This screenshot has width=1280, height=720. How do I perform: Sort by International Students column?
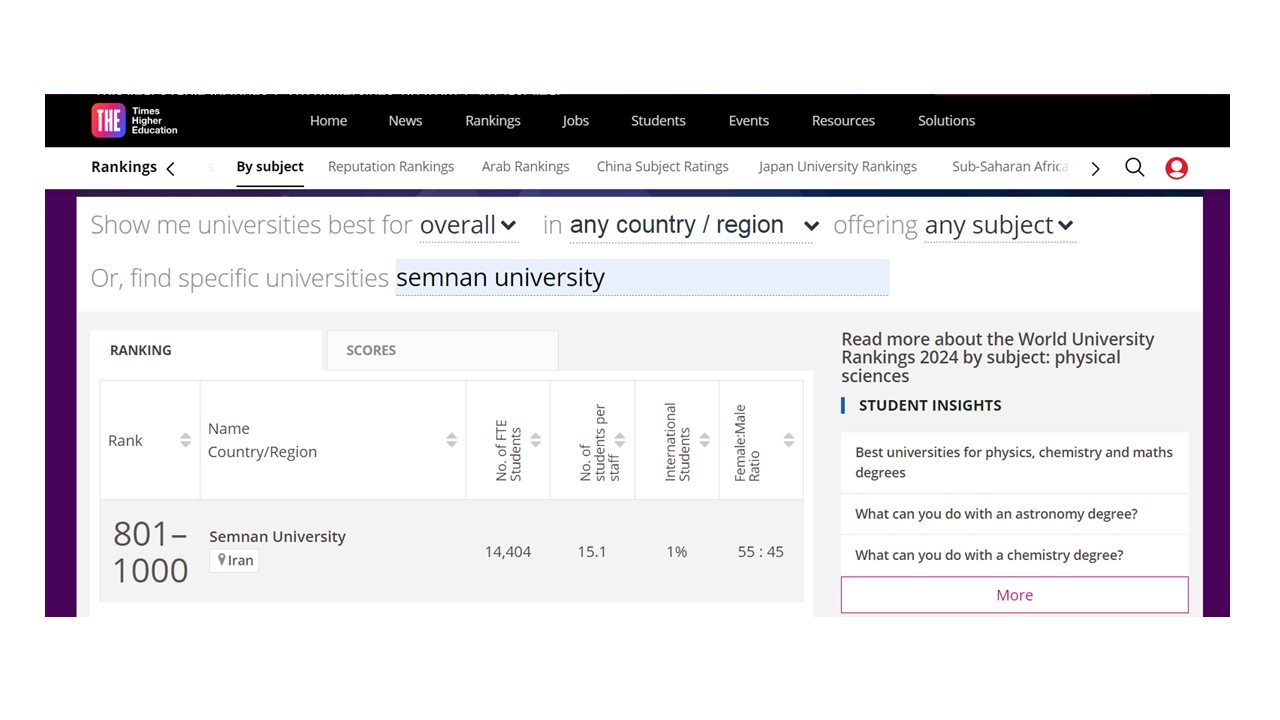tap(704, 440)
